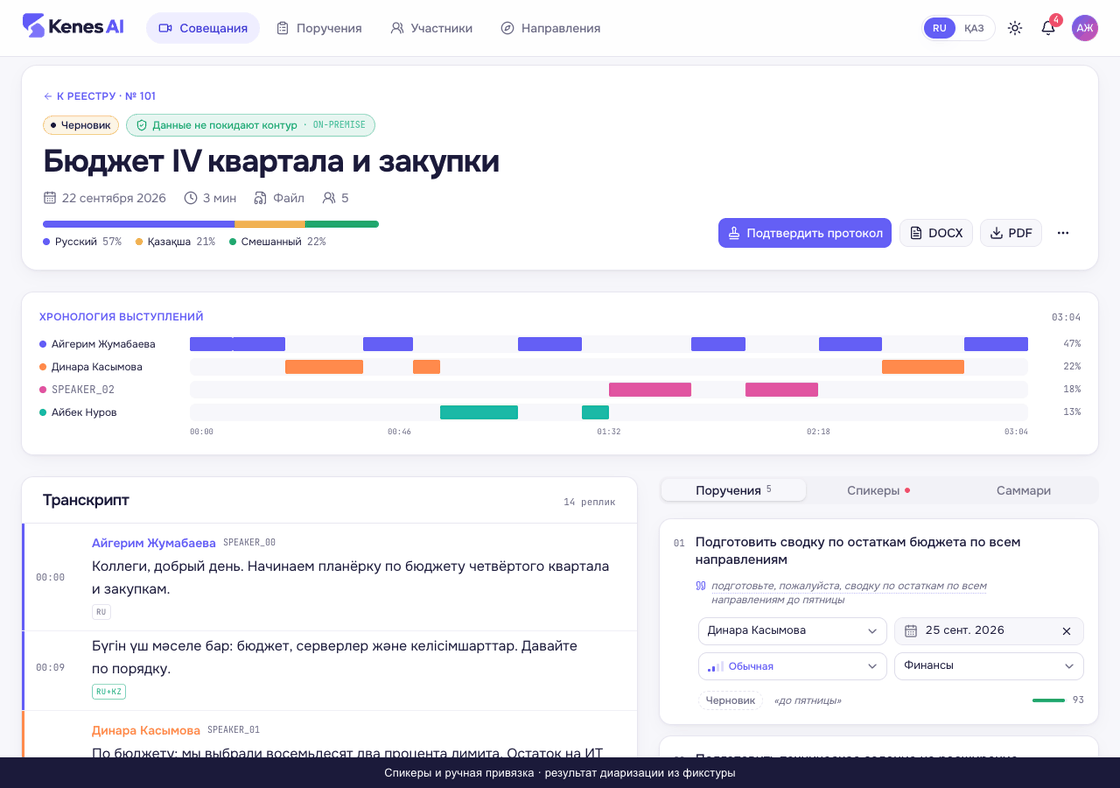Image resolution: width=1120 pixels, height=788 pixels.
Task: Open the date field 25 сент. 2026
Action: 989,631
